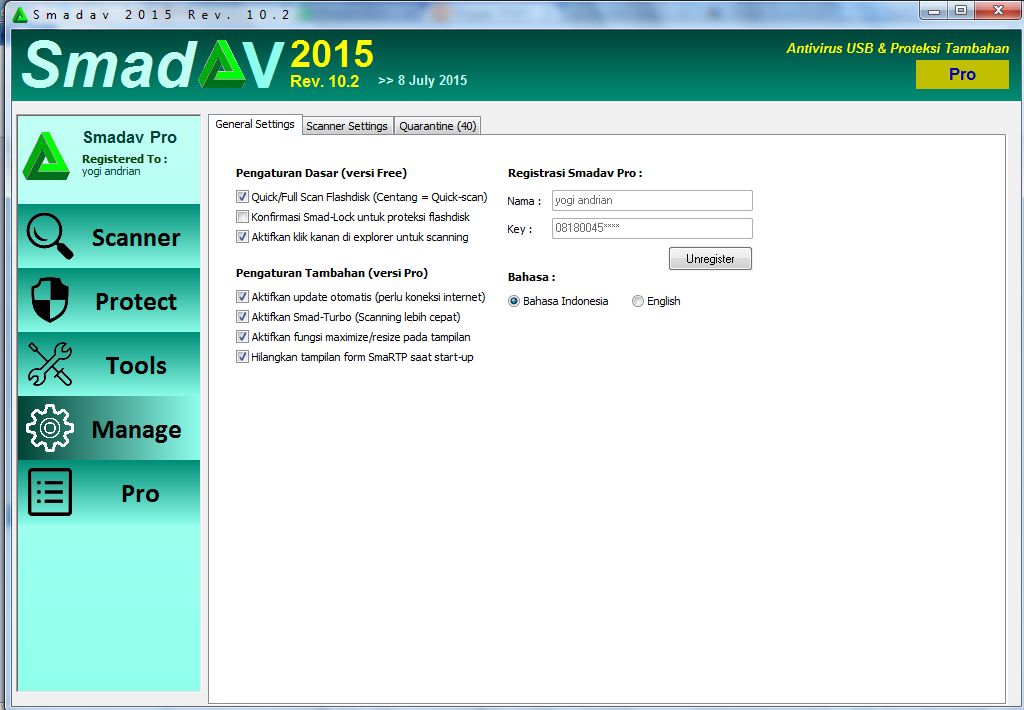1024x710 pixels.
Task: Click 'Pengaturan Dasar (versi Free)' heading
Action: coord(321,173)
